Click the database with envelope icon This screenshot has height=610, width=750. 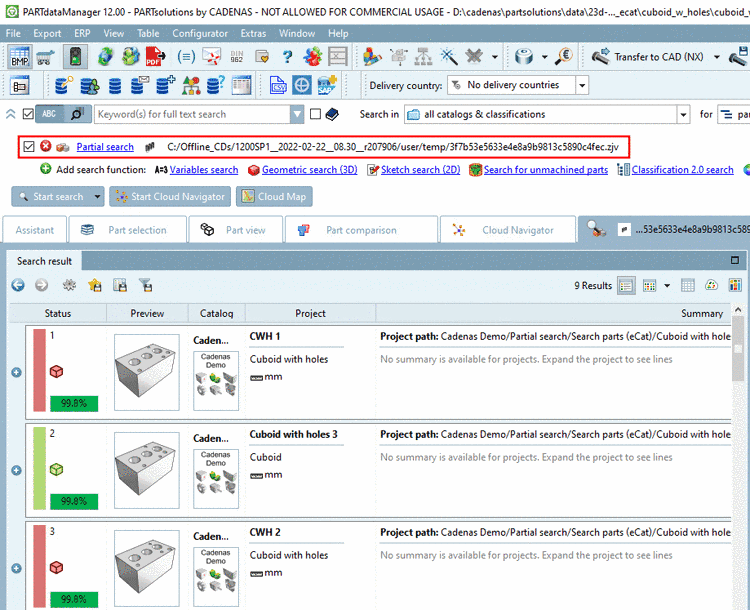[x=140, y=85]
